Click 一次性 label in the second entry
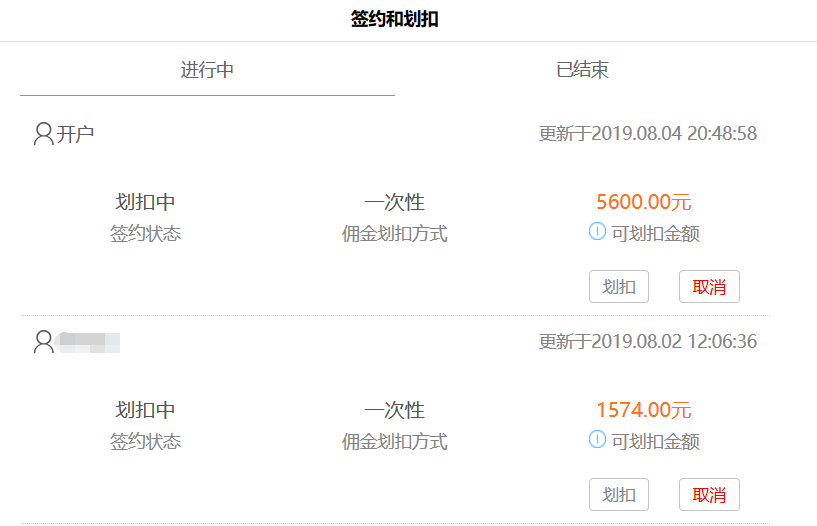The width and height of the screenshot is (817, 526). pyautogui.click(x=394, y=410)
